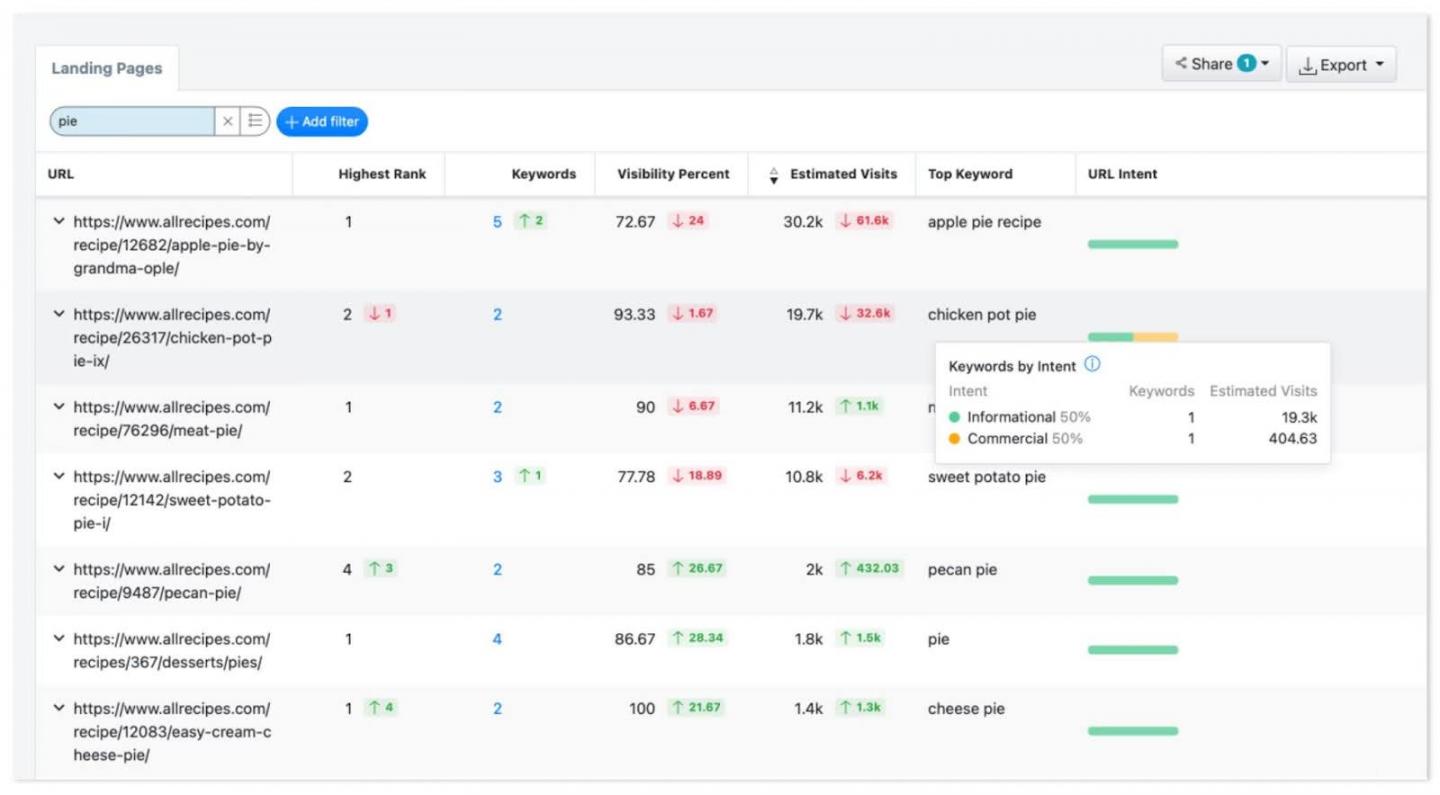
Task: Click the green Informational intent dot
Action: [955, 417]
